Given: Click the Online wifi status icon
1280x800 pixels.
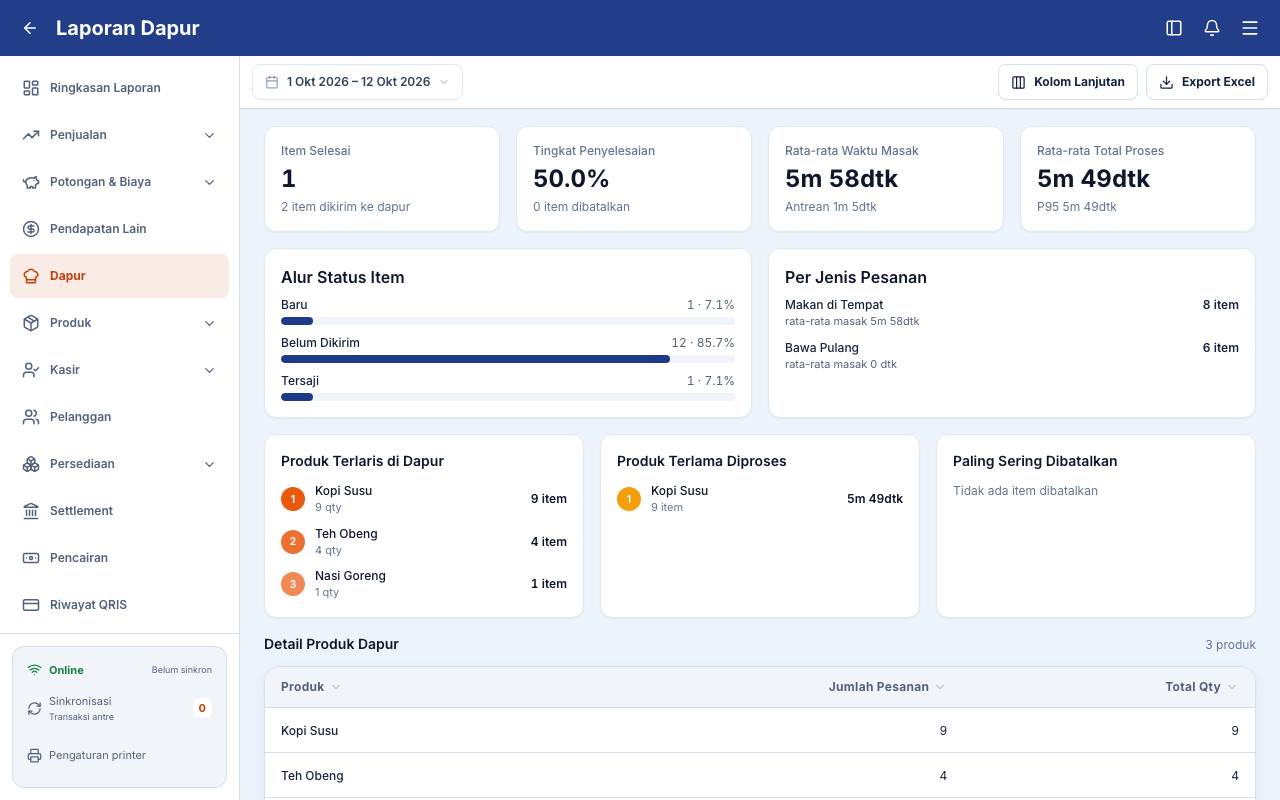Looking at the screenshot, I should click(35, 670).
